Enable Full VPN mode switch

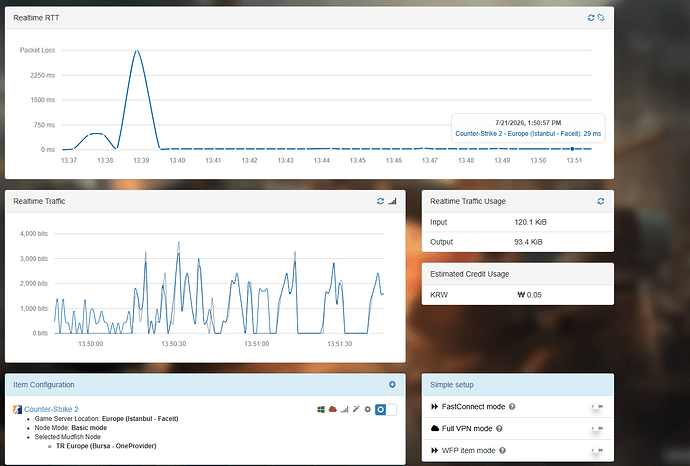(x=597, y=429)
